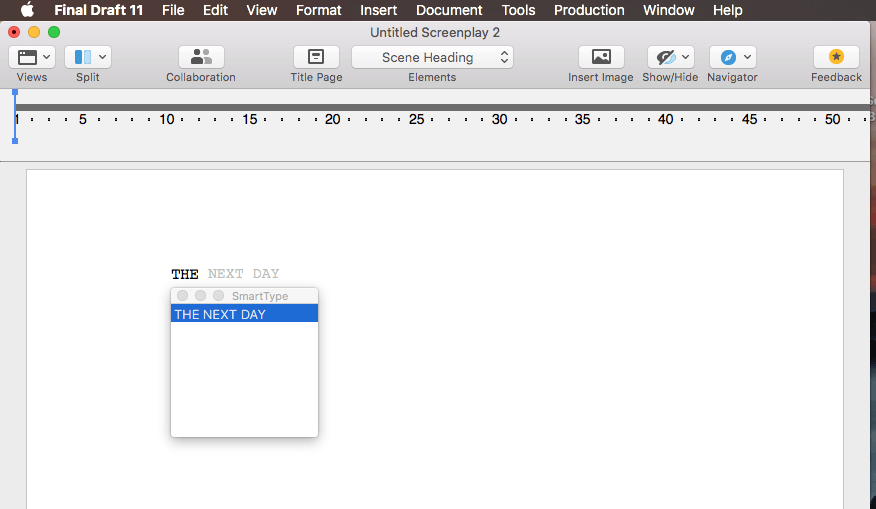Open the Views layout icon

(27, 57)
